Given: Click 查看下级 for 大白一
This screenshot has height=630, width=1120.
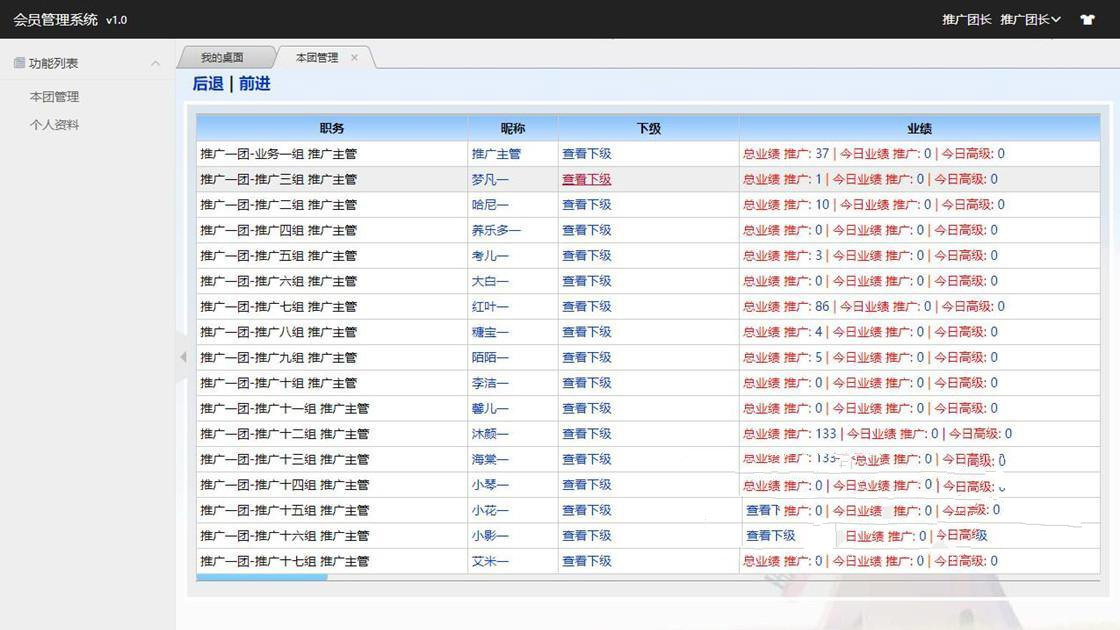Looking at the screenshot, I should click(x=586, y=281).
